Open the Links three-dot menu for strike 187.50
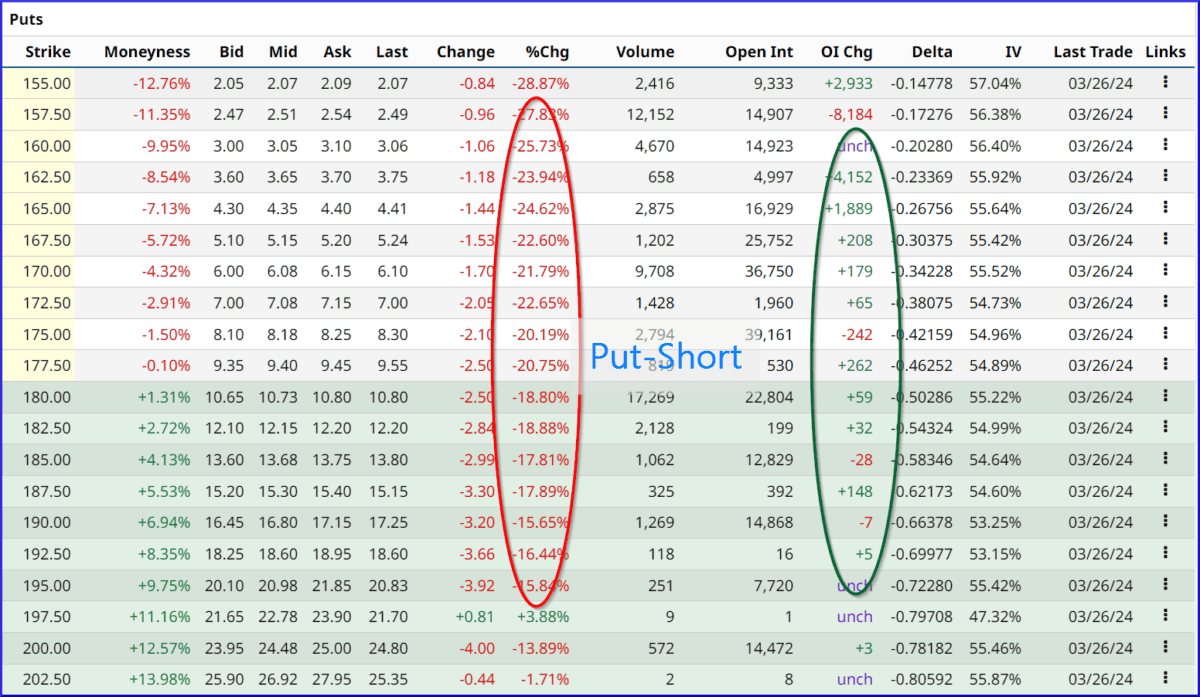This screenshot has width=1200, height=697. click(x=1165, y=490)
